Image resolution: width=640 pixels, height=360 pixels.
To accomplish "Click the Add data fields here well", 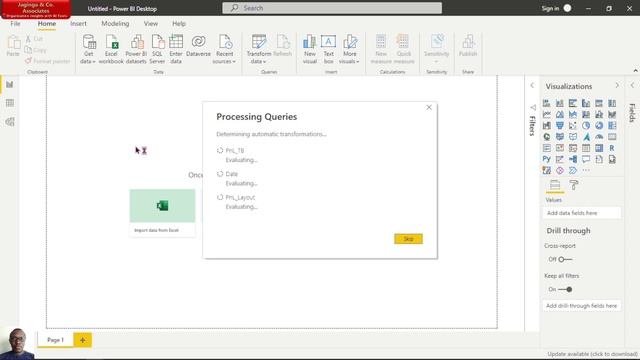I will click(582, 213).
